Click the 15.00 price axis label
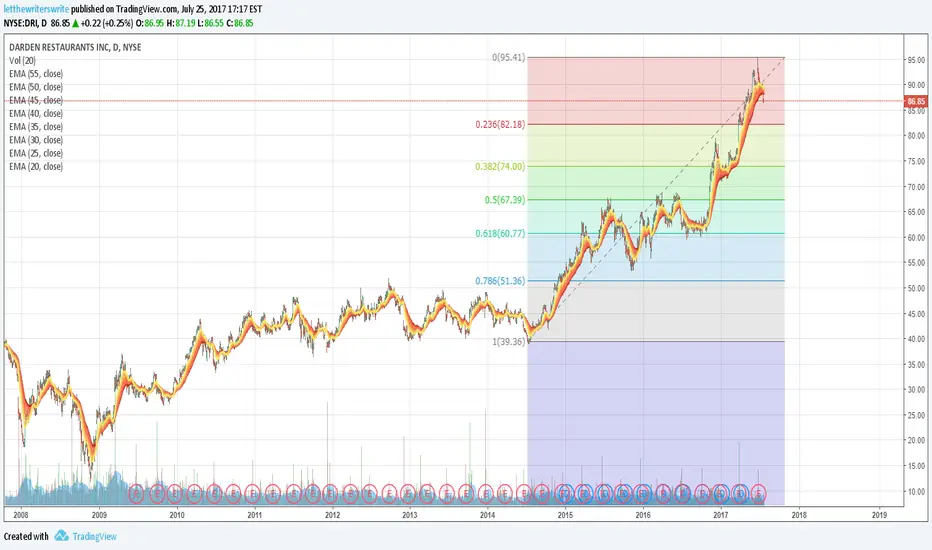The image size is (932, 550). (x=916, y=466)
